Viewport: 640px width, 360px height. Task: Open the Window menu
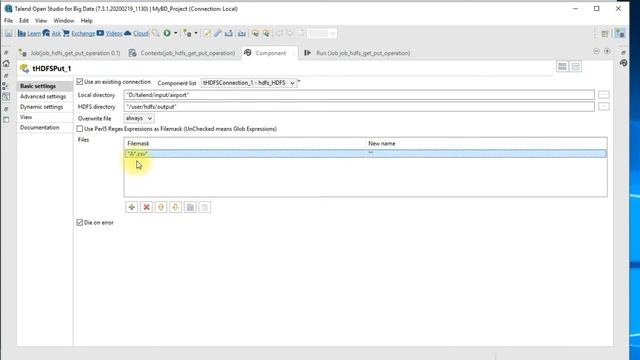coord(64,20)
